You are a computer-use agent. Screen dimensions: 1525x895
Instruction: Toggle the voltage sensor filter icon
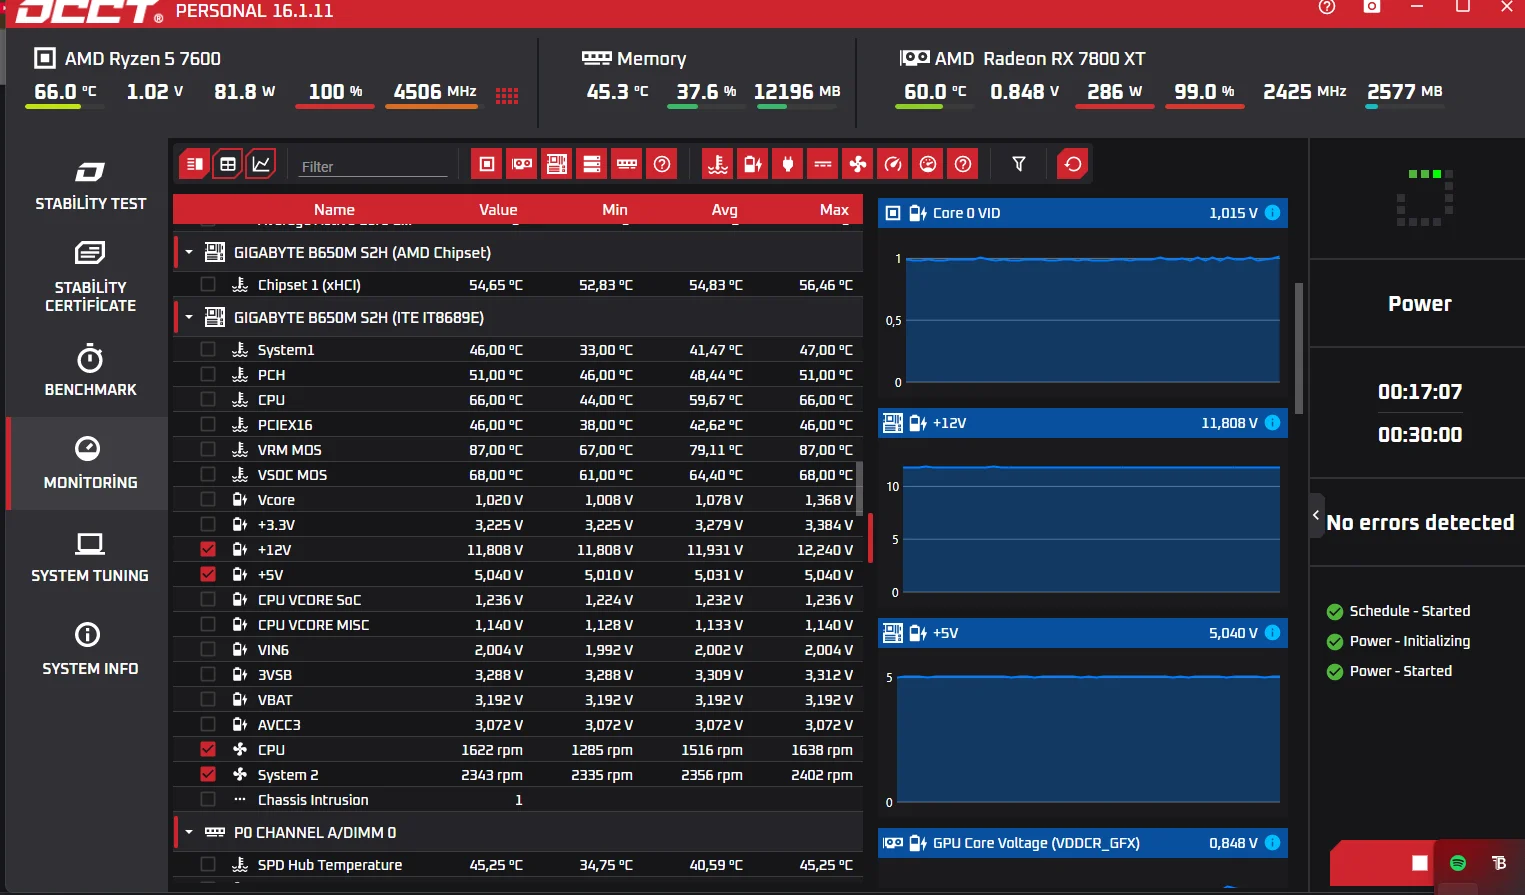(753, 164)
